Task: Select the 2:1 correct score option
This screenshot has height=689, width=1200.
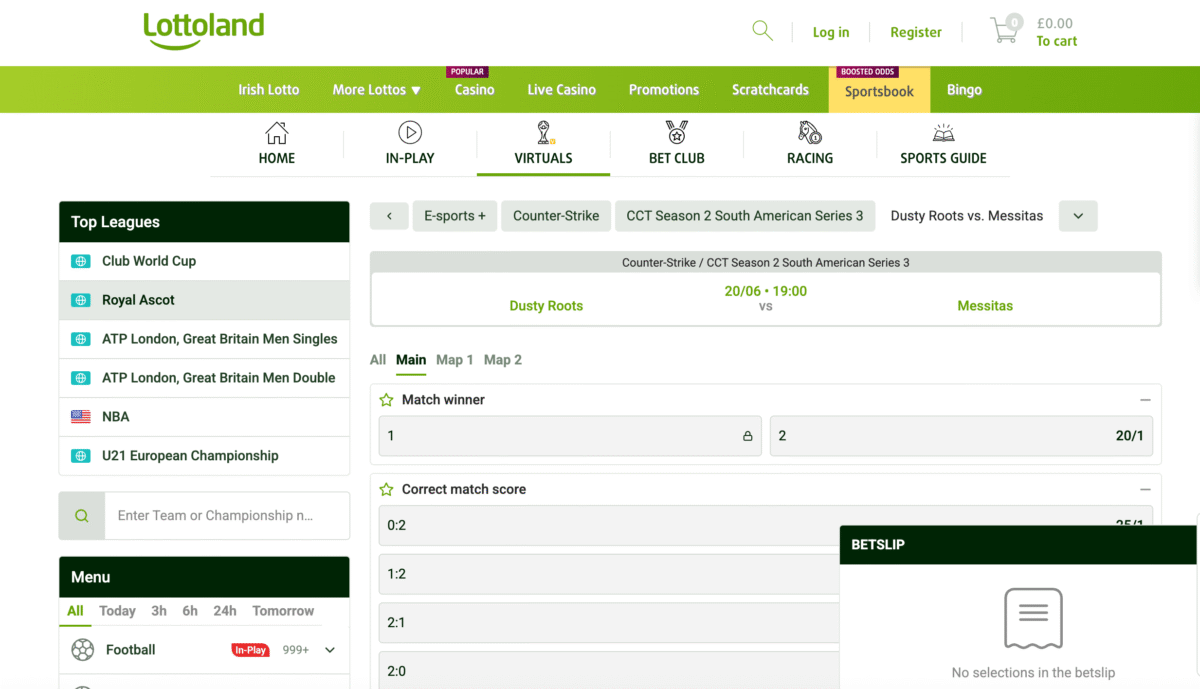Action: coord(609,623)
